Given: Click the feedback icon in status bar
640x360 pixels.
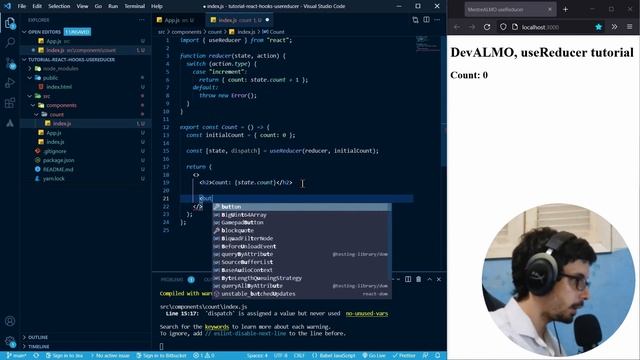Looking at the screenshot, I should 426,356.
